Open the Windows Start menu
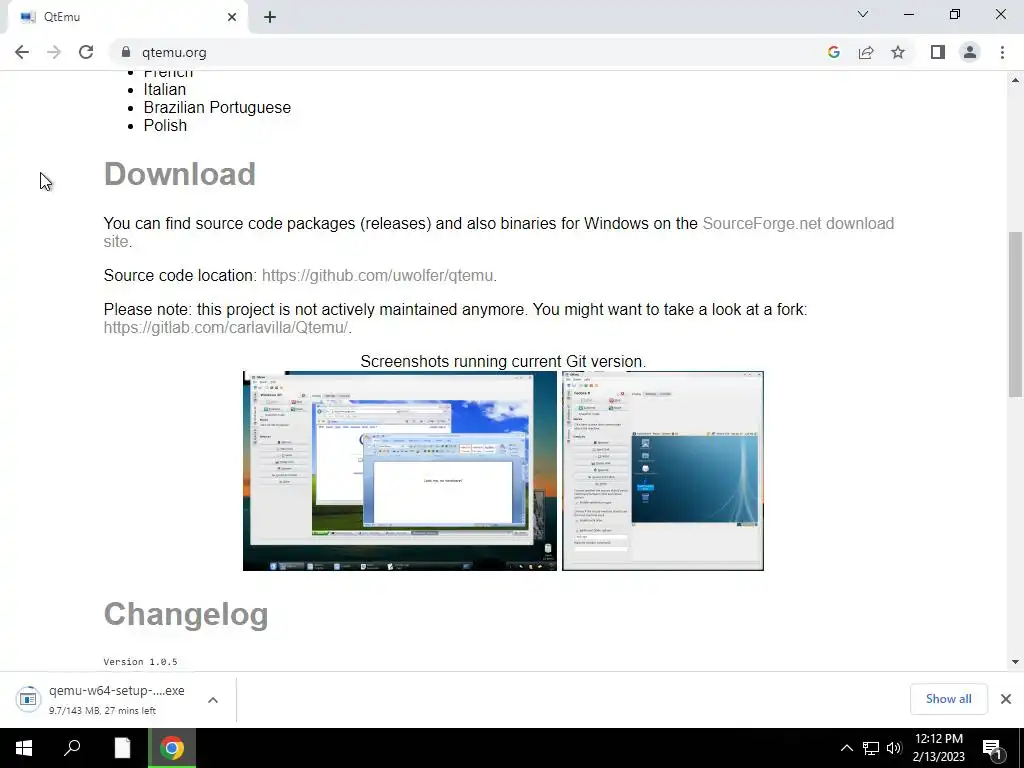This screenshot has height=768, width=1024. [x=24, y=748]
